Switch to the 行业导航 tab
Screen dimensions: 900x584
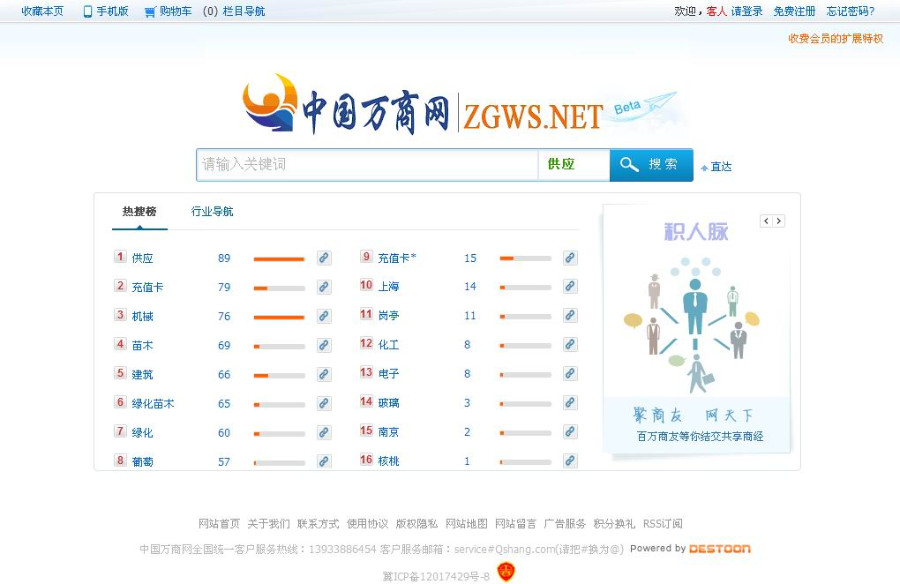[210, 211]
